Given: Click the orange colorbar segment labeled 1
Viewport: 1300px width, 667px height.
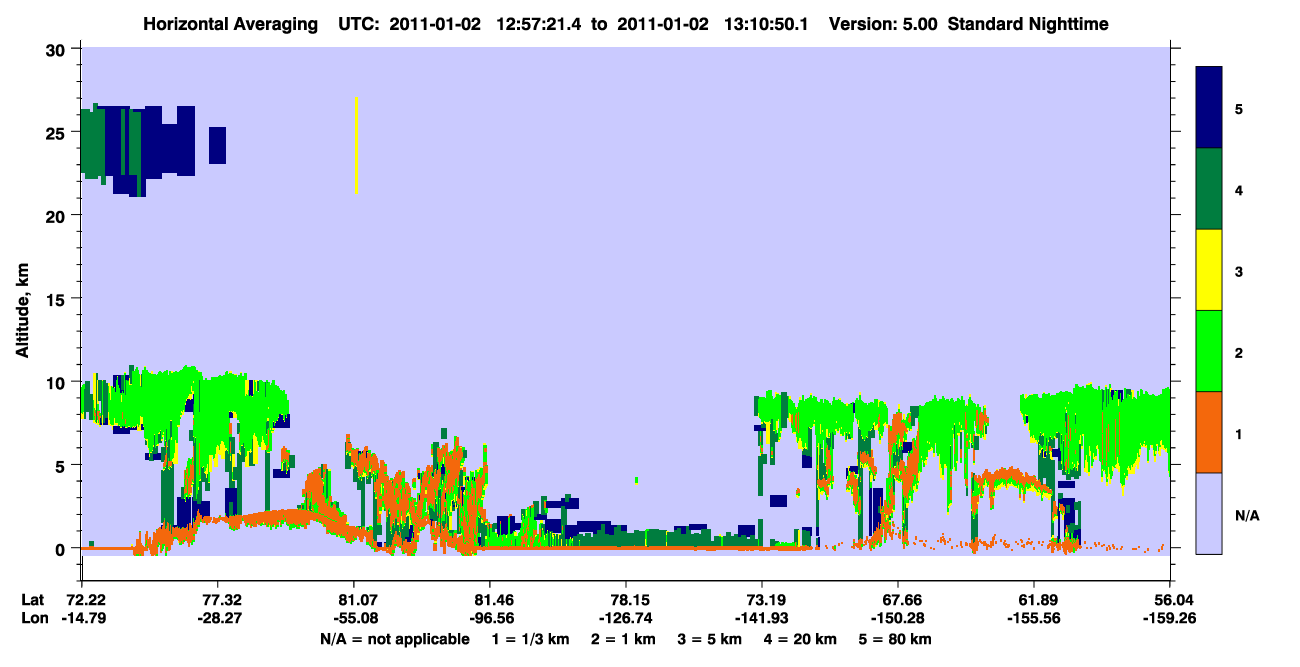Looking at the screenshot, I should point(1209,432).
